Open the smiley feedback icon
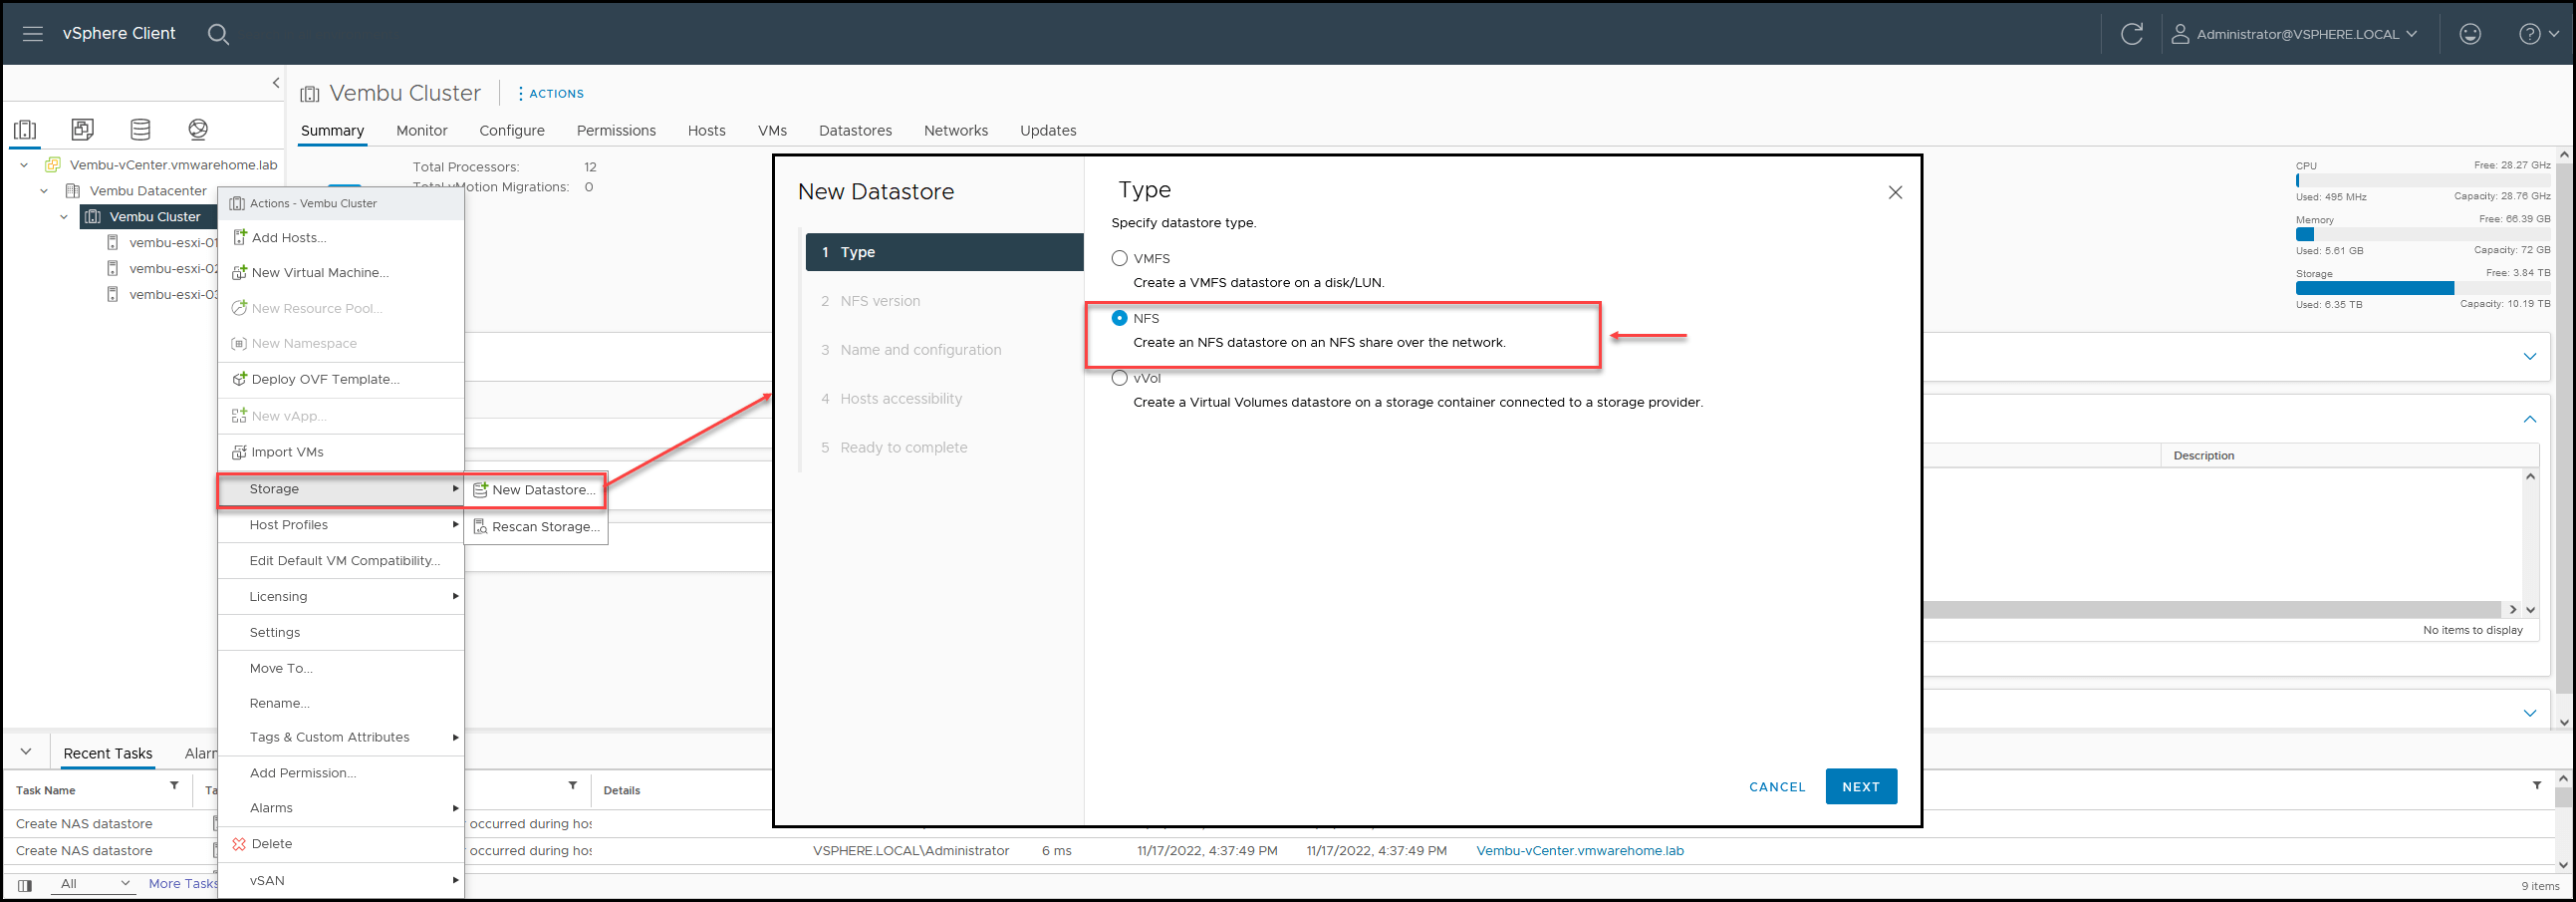 click(x=2470, y=34)
